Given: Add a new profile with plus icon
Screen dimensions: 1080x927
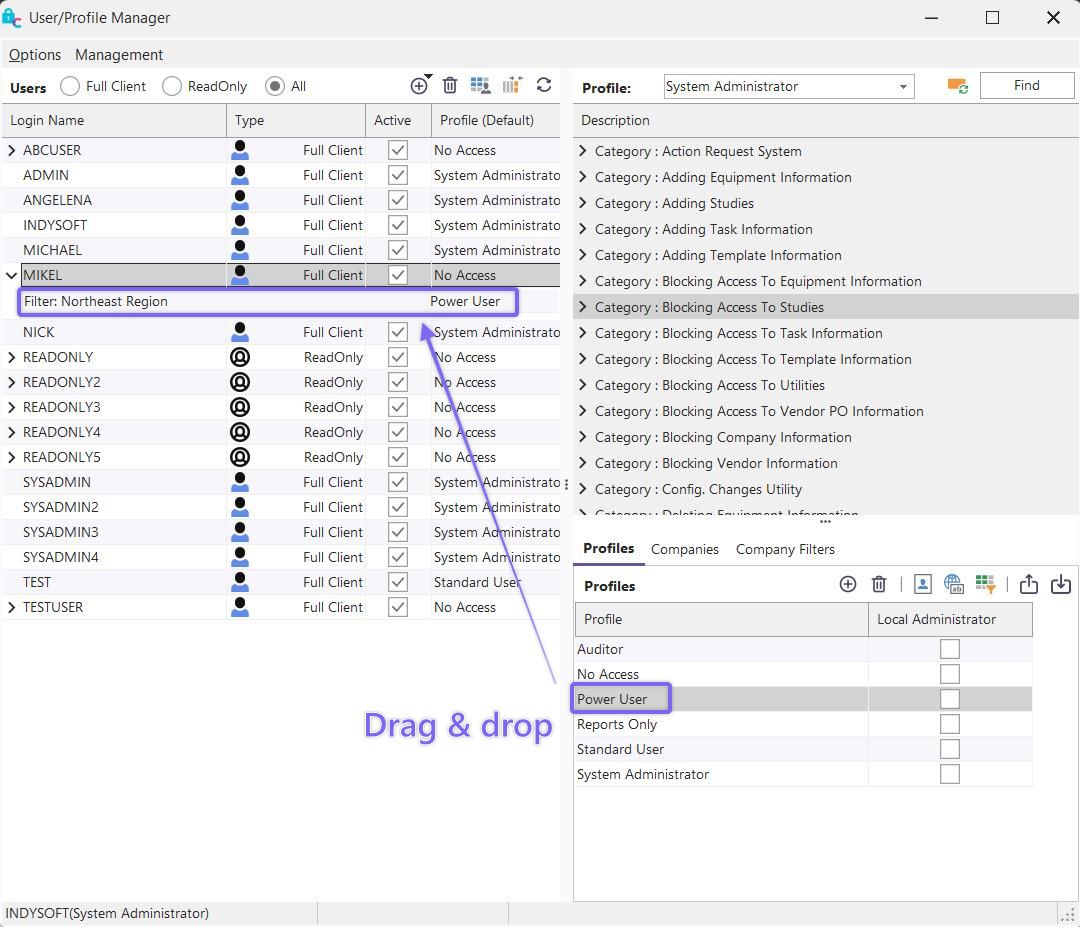Looking at the screenshot, I should tap(848, 585).
